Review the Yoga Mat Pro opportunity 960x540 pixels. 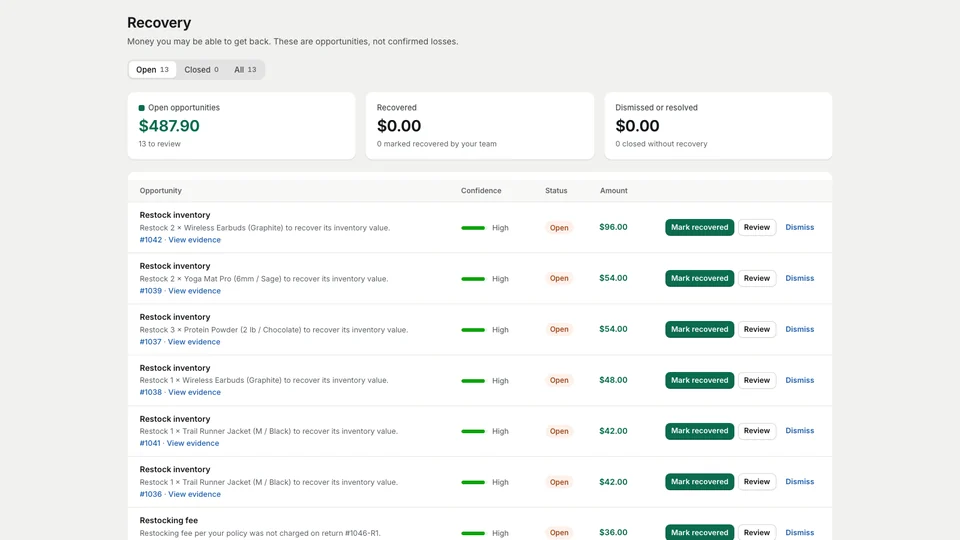point(757,278)
